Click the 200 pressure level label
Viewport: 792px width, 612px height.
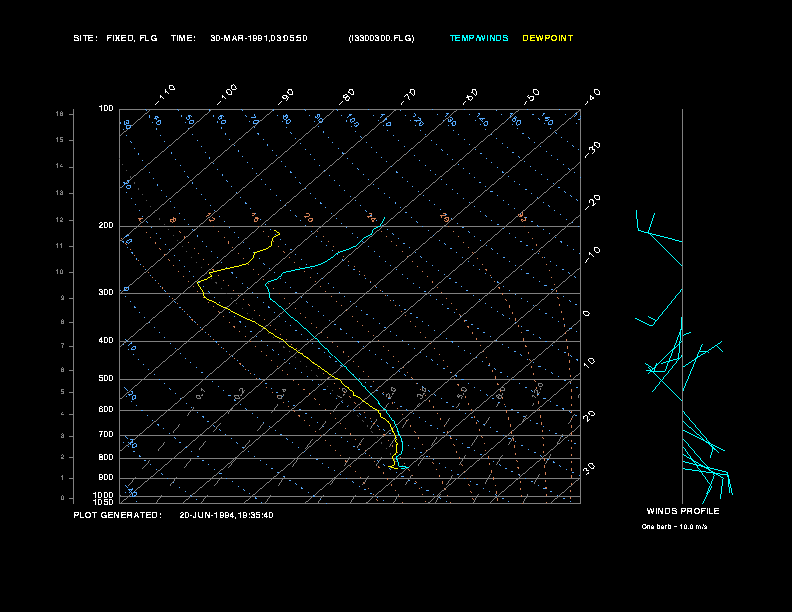(x=106, y=226)
